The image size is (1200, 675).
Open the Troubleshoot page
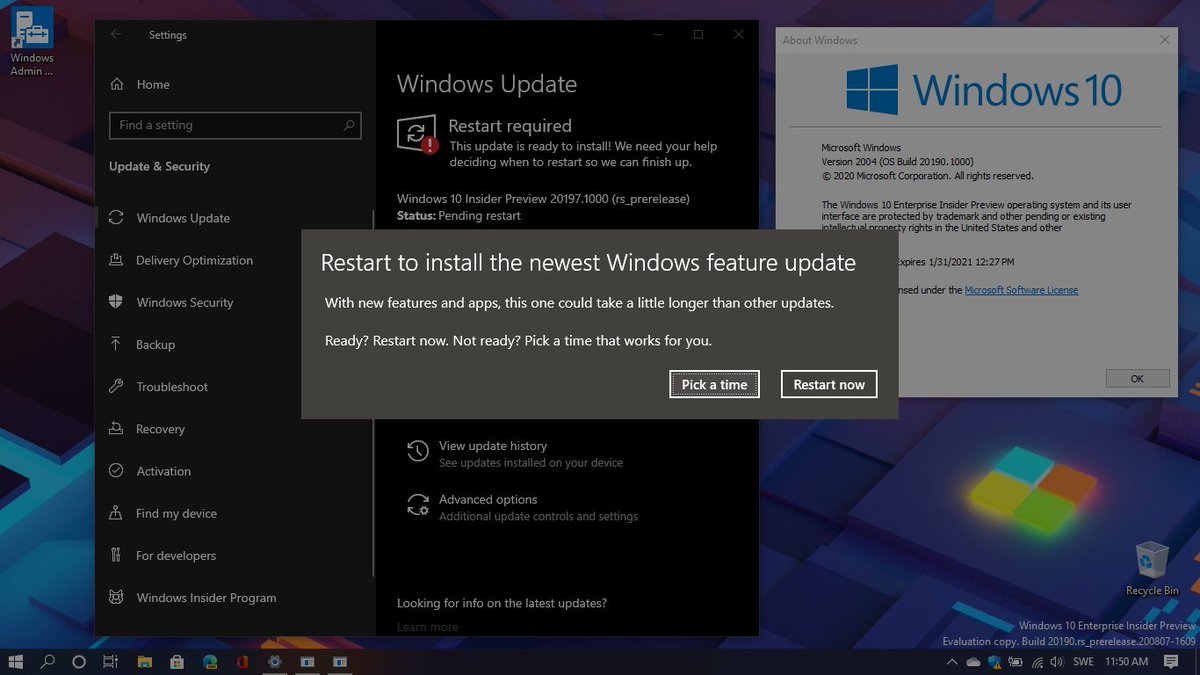point(235,386)
